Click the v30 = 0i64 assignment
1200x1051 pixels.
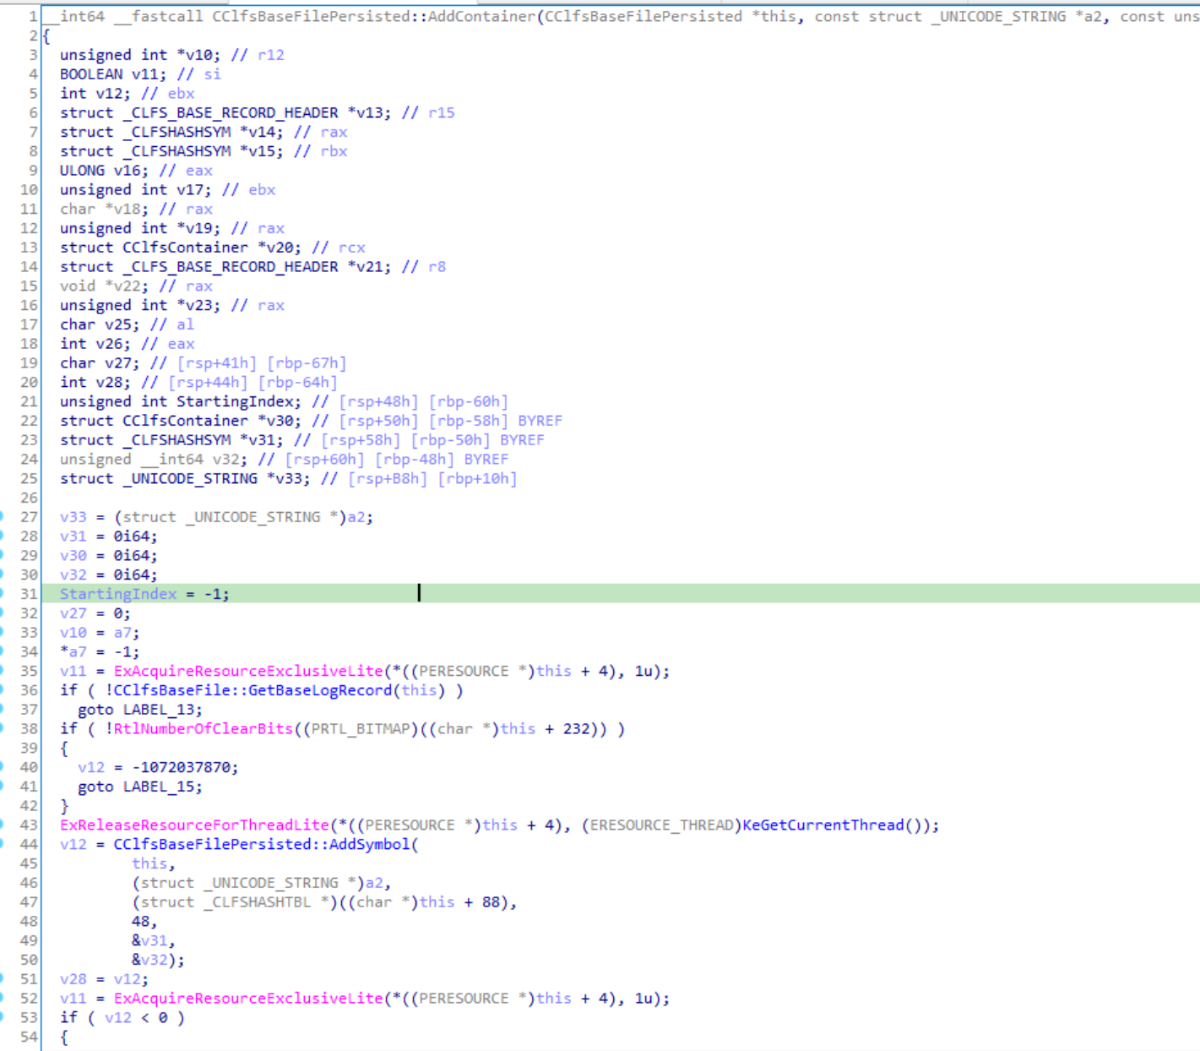[x=109, y=556]
